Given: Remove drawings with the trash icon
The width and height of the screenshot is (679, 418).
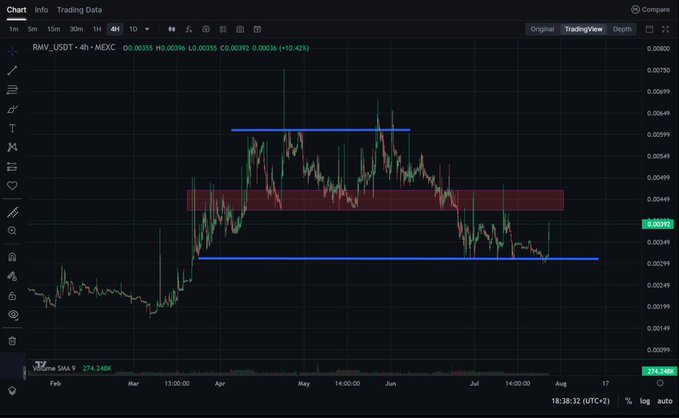Looking at the screenshot, I should pyautogui.click(x=13, y=341).
